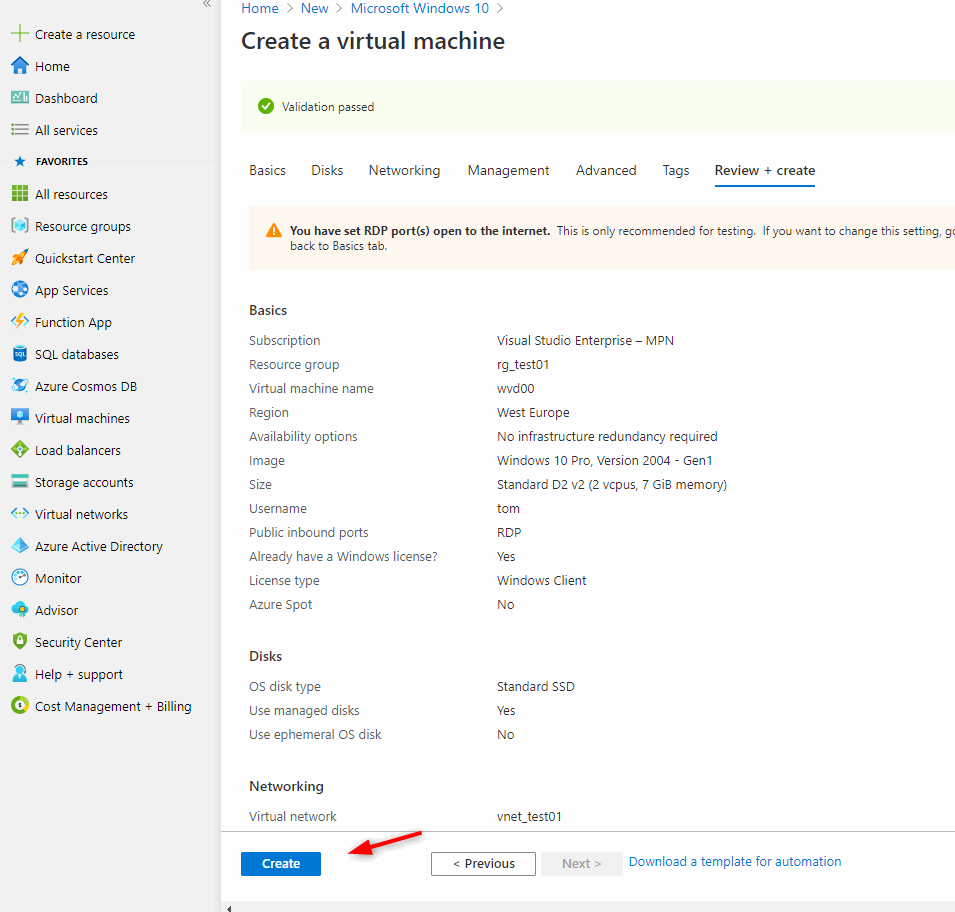Click the FAVORITES star icon
The height and width of the screenshot is (912, 955).
pyautogui.click(x=20, y=161)
